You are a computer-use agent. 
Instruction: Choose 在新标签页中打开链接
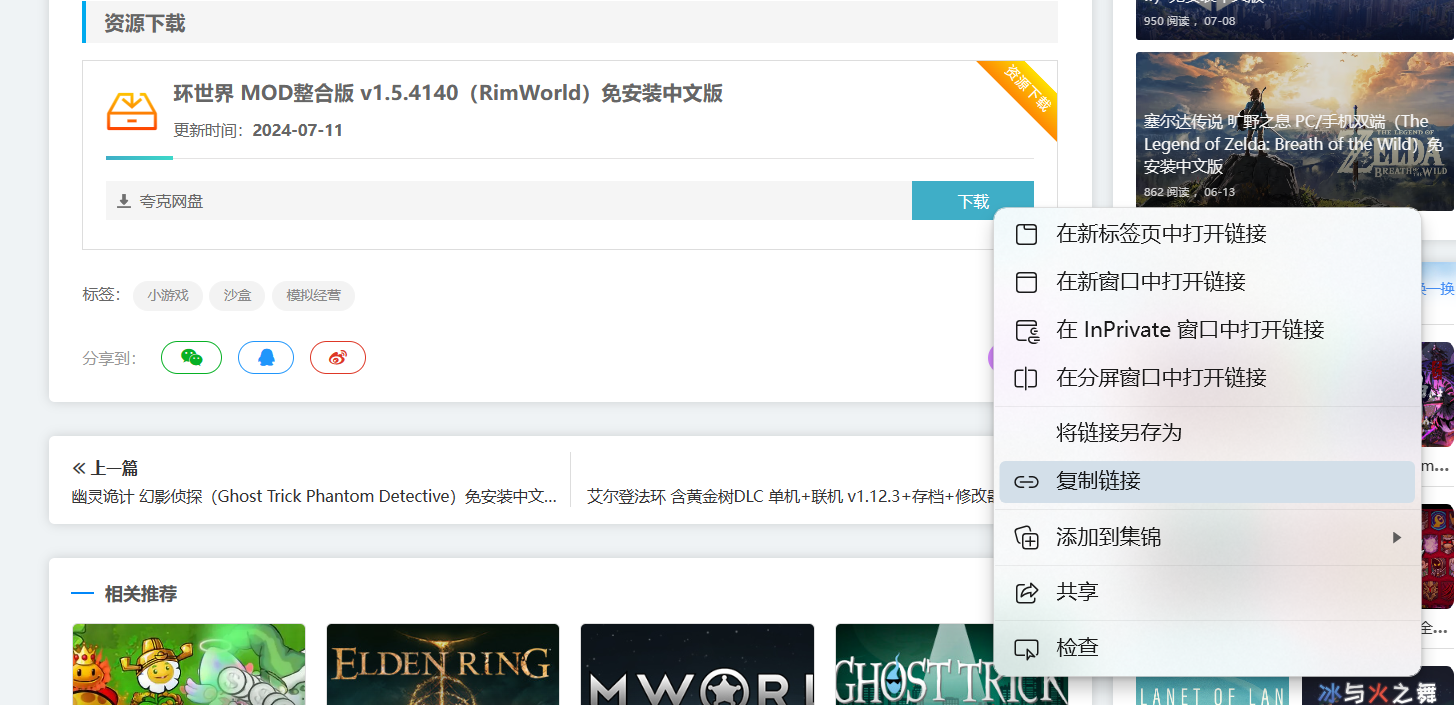tap(1207, 234)
